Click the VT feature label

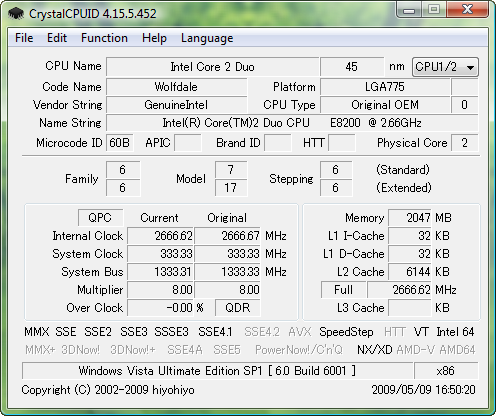[421, 332]
